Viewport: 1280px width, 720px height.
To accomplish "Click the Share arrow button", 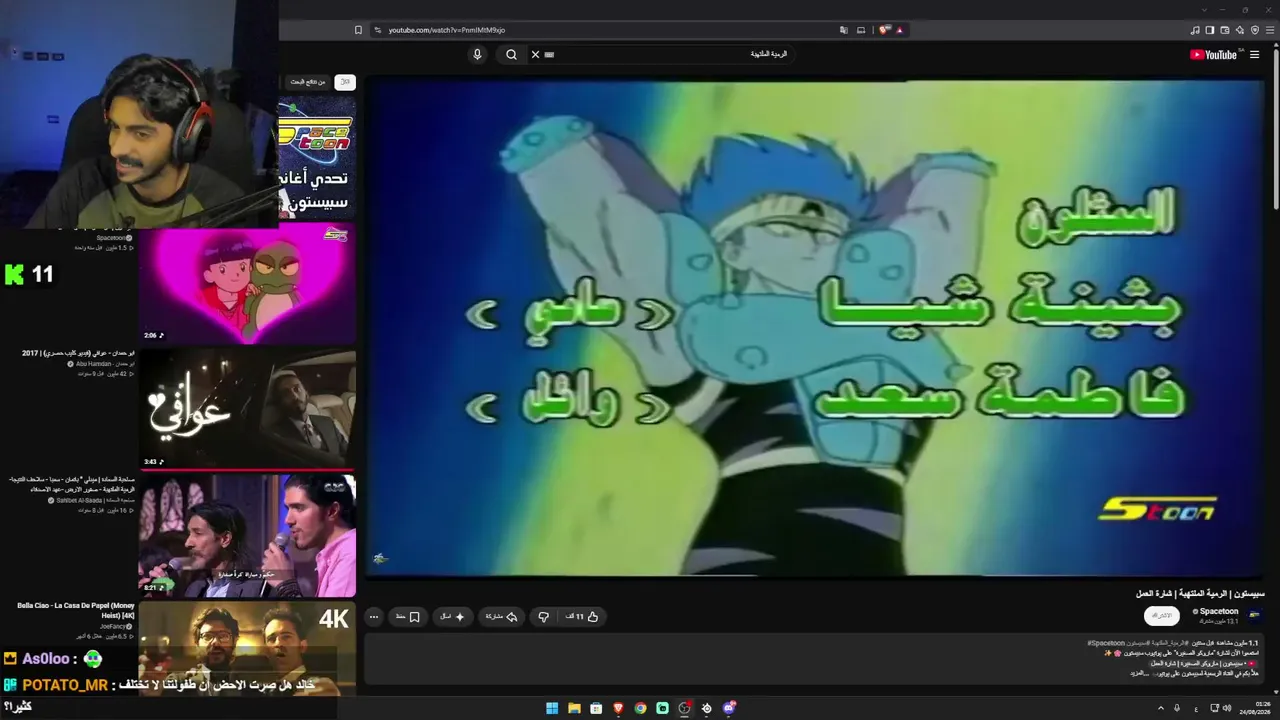I will coord(501,617).
